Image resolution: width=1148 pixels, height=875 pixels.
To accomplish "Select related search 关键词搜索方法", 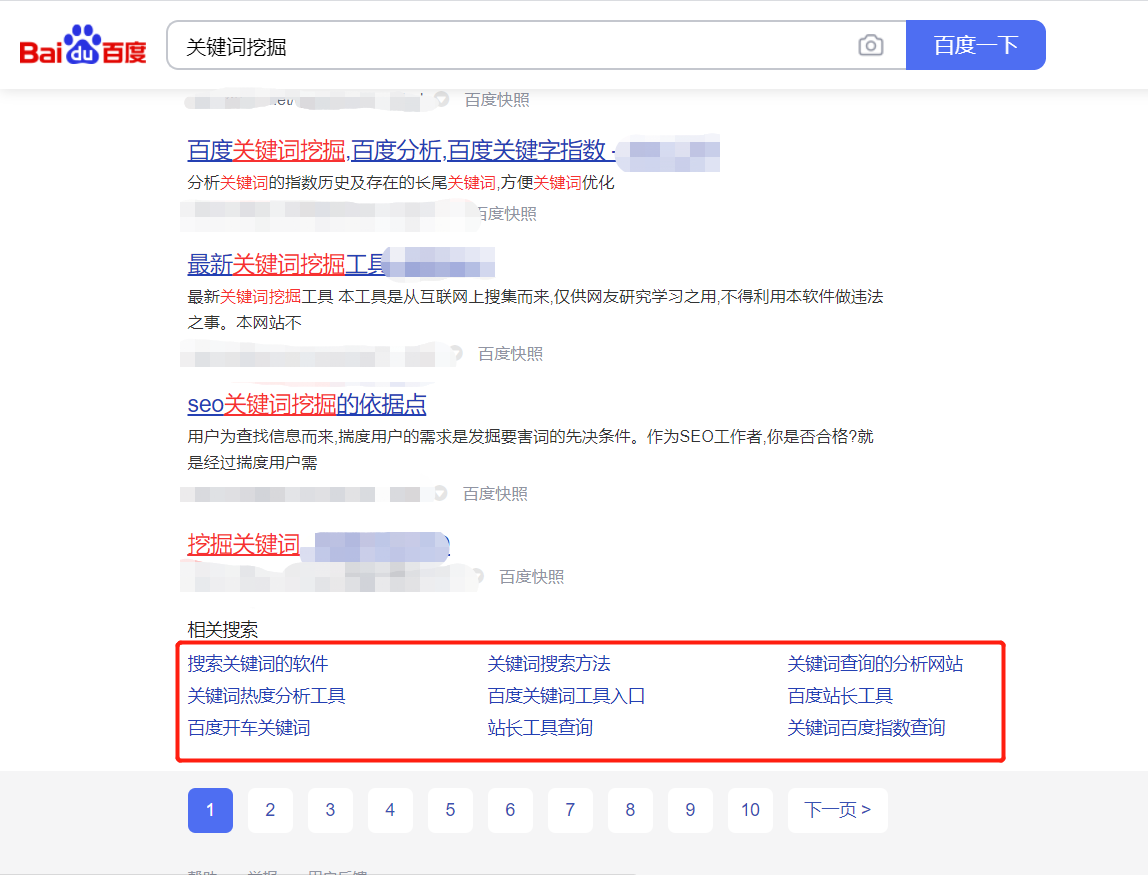I will pos(549,664).
